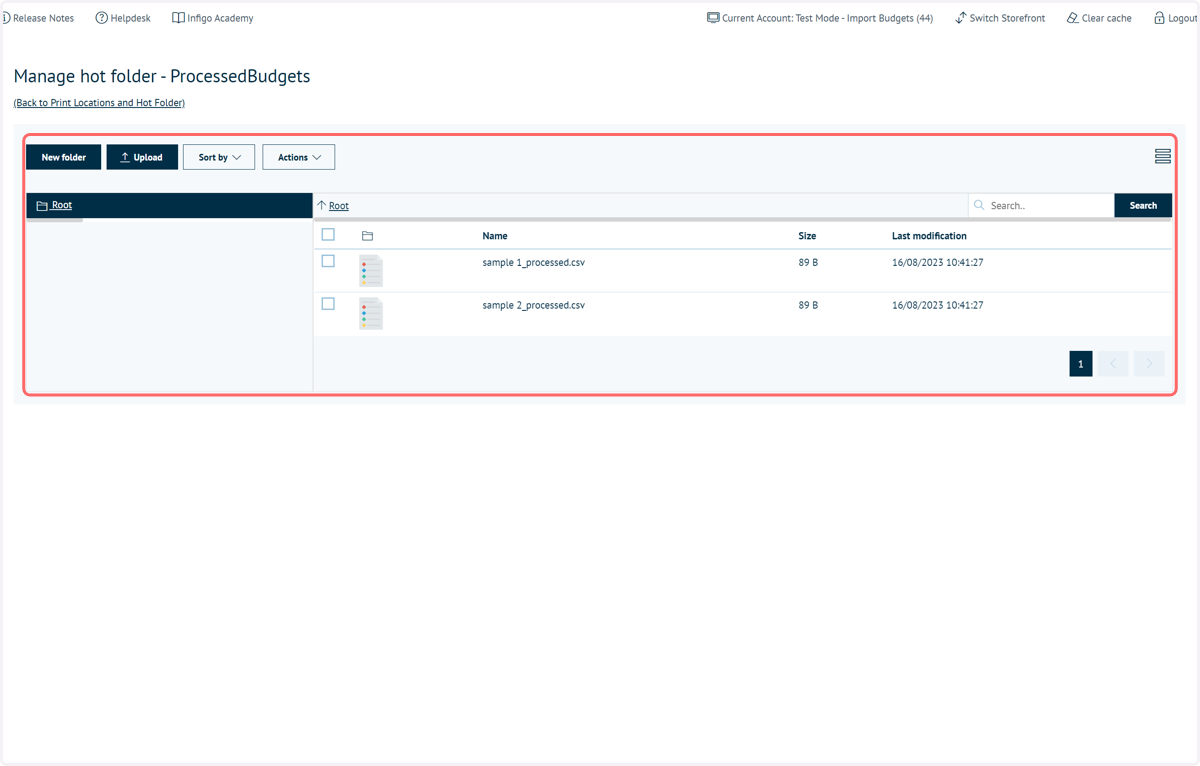The image size is (1200, 766).
Task: Click the sample 1_processed.csv file icon
Action: [371, 270]
